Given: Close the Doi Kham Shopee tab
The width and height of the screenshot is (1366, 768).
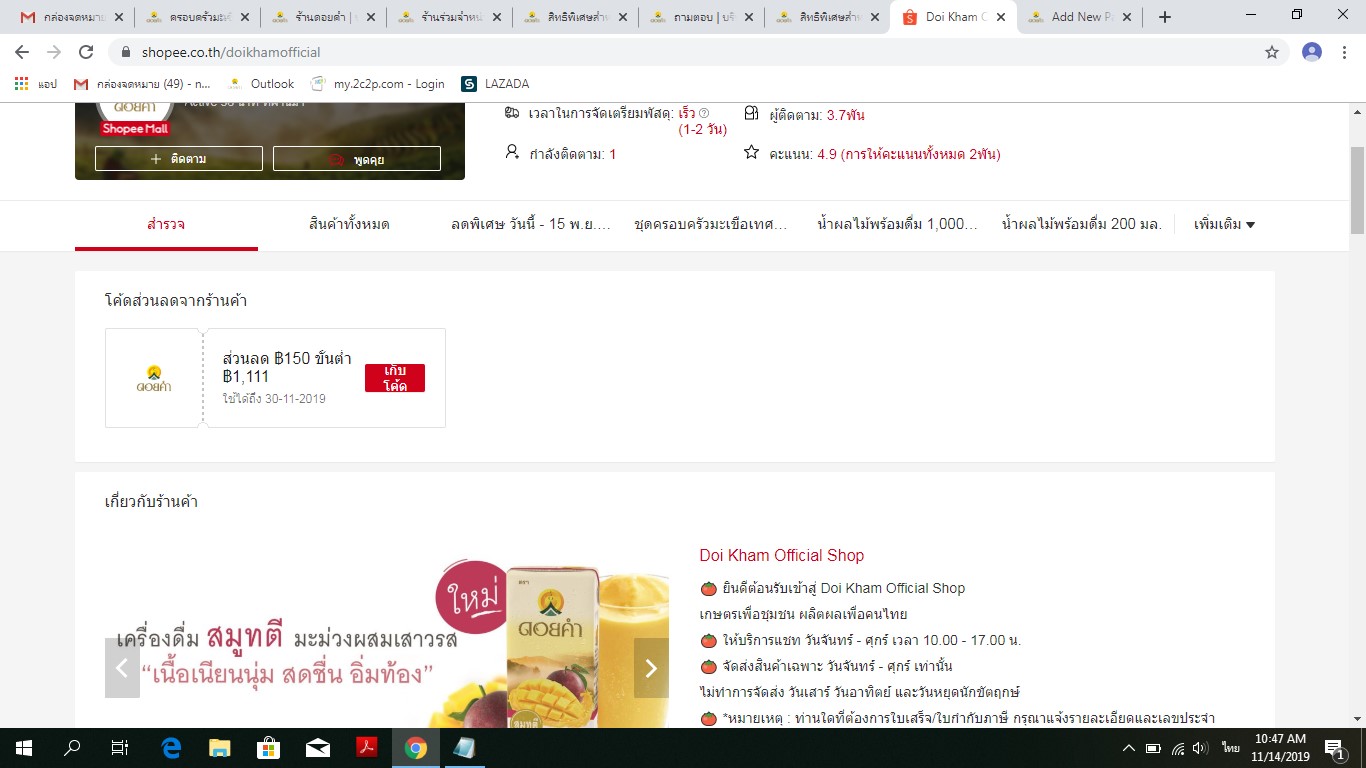Looking at the screenshot, I should [999, 17].
